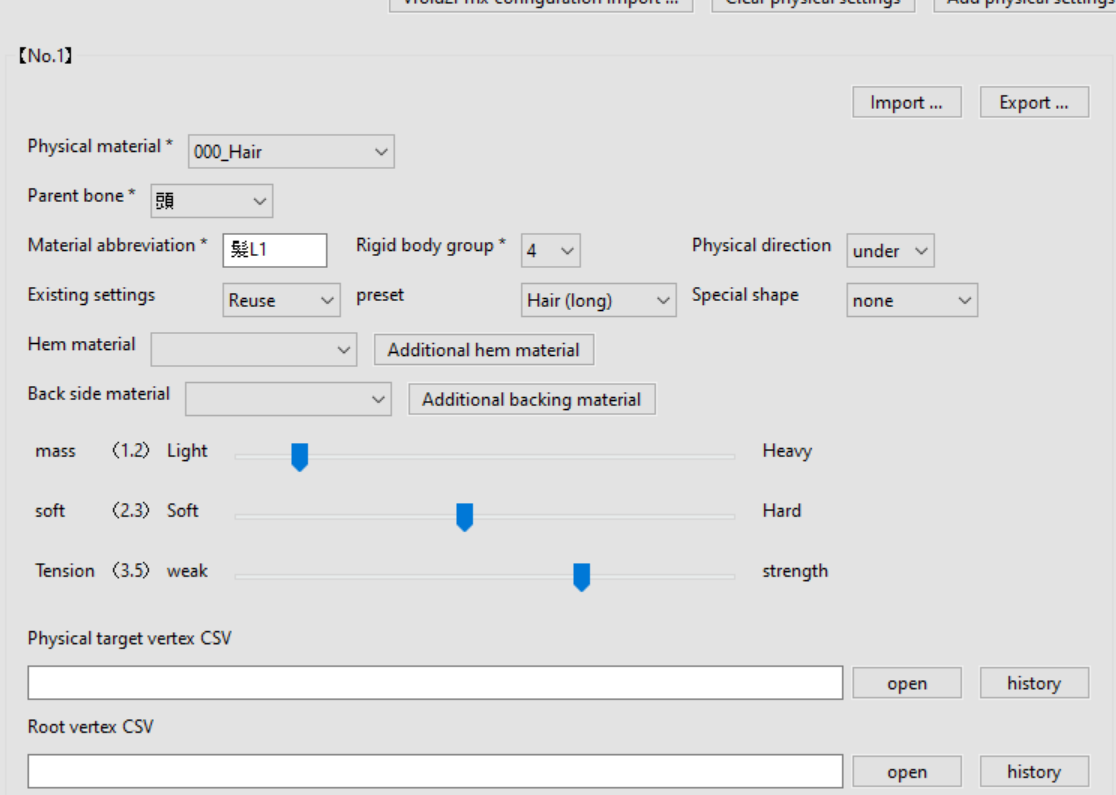Expand the Parent bone dropdown
This screenshot has height=795, width=1116.
point(211,200)
